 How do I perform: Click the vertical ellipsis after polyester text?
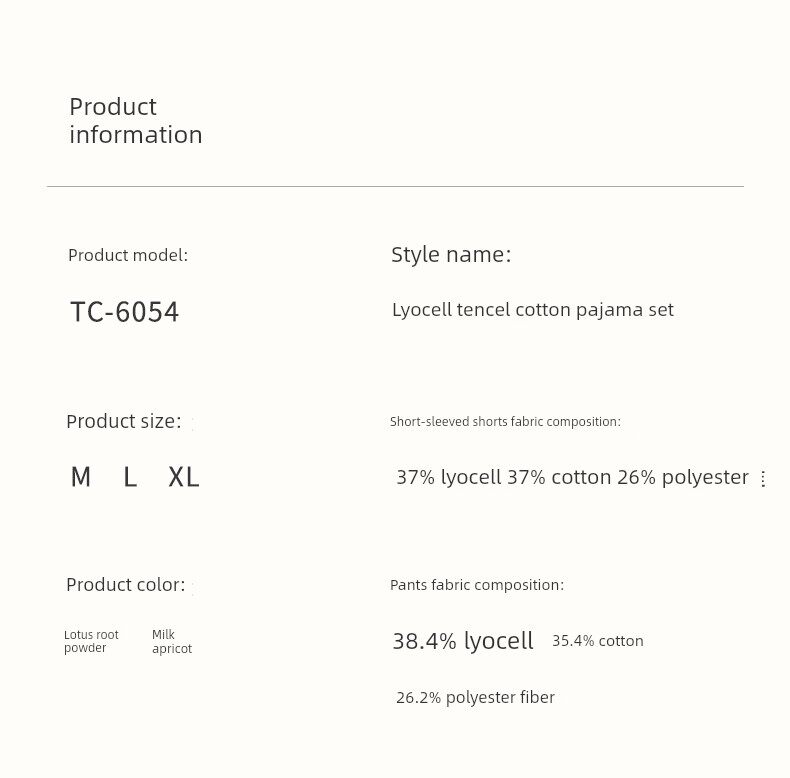point(763,479)
